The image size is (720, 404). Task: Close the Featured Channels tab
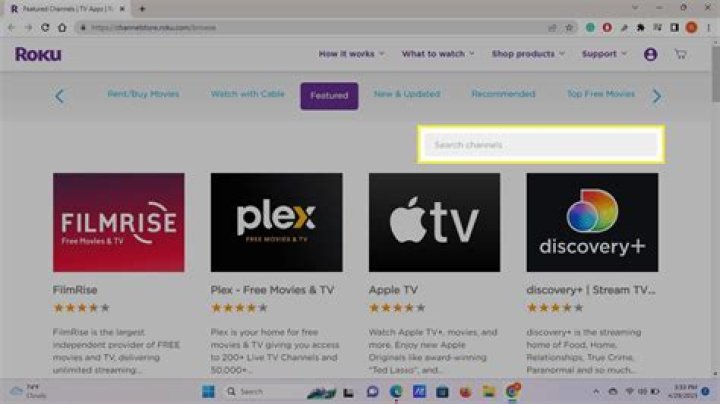[122, 9]
